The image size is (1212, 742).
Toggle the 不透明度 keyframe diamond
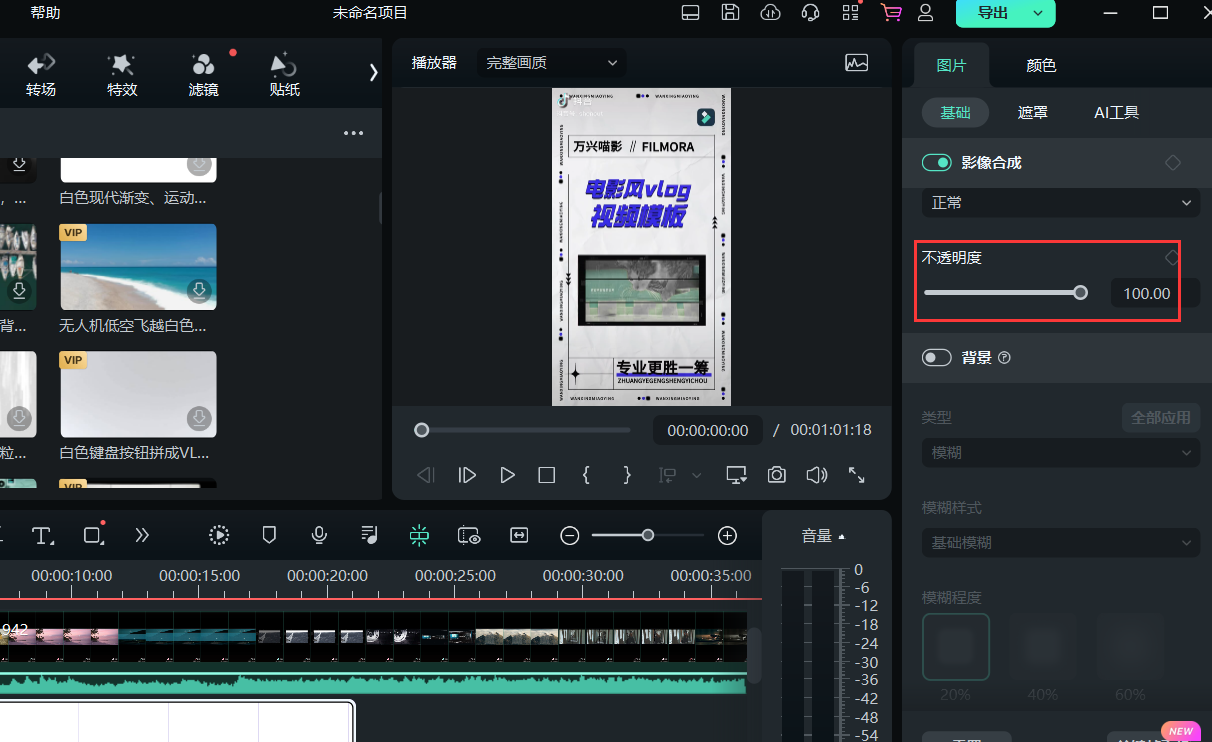click(x=1172, y=258)
